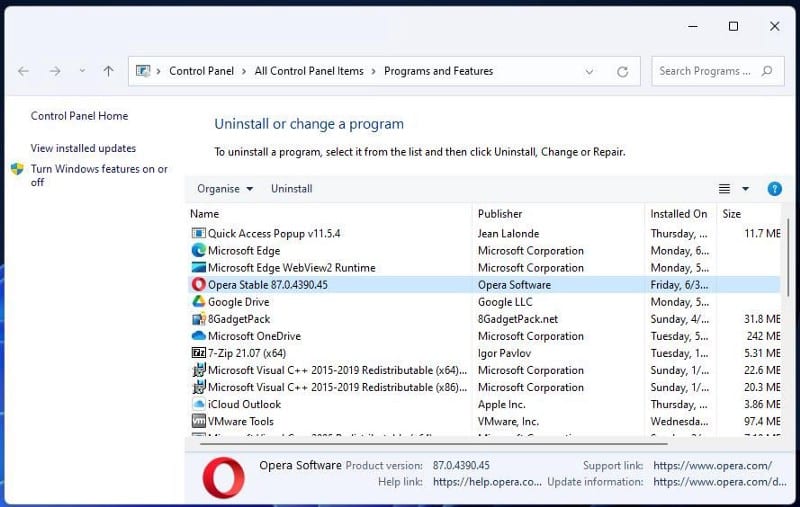Viewport: 800px width, 507px height.
Task: Click the Edge WebView2 Runtime icon
Action: tap(198, 267)
